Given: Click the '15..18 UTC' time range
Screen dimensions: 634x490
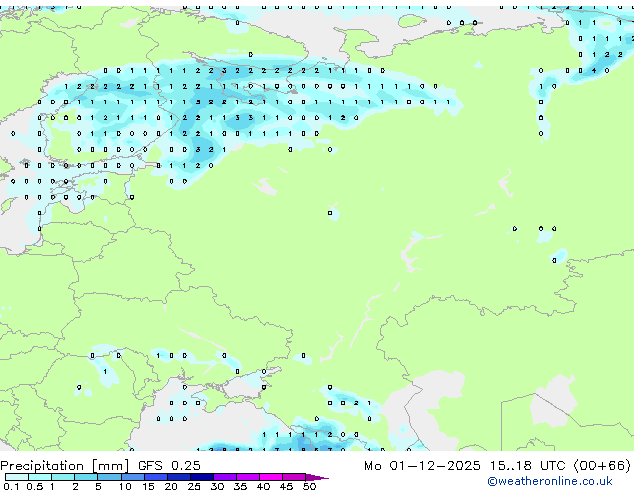Looking at the screenshot, I should (x=528, y=466).
